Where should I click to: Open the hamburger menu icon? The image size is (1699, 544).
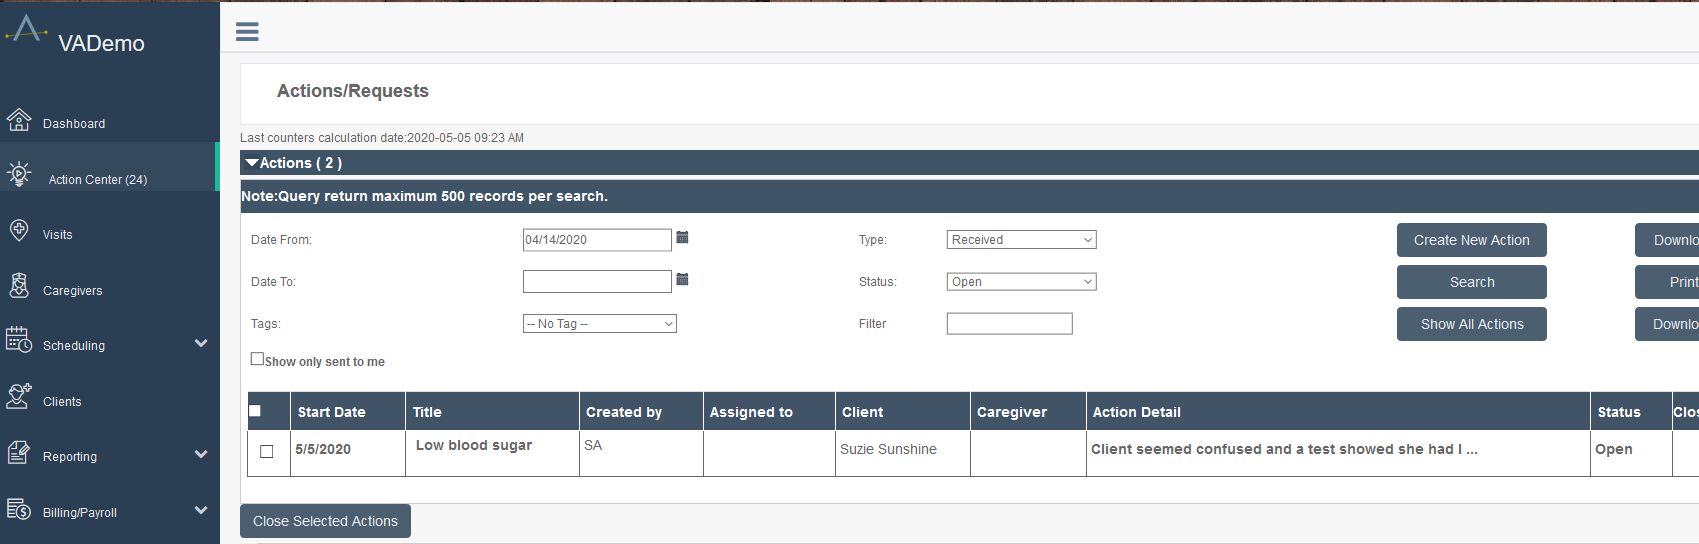click(x=247, y=32)
